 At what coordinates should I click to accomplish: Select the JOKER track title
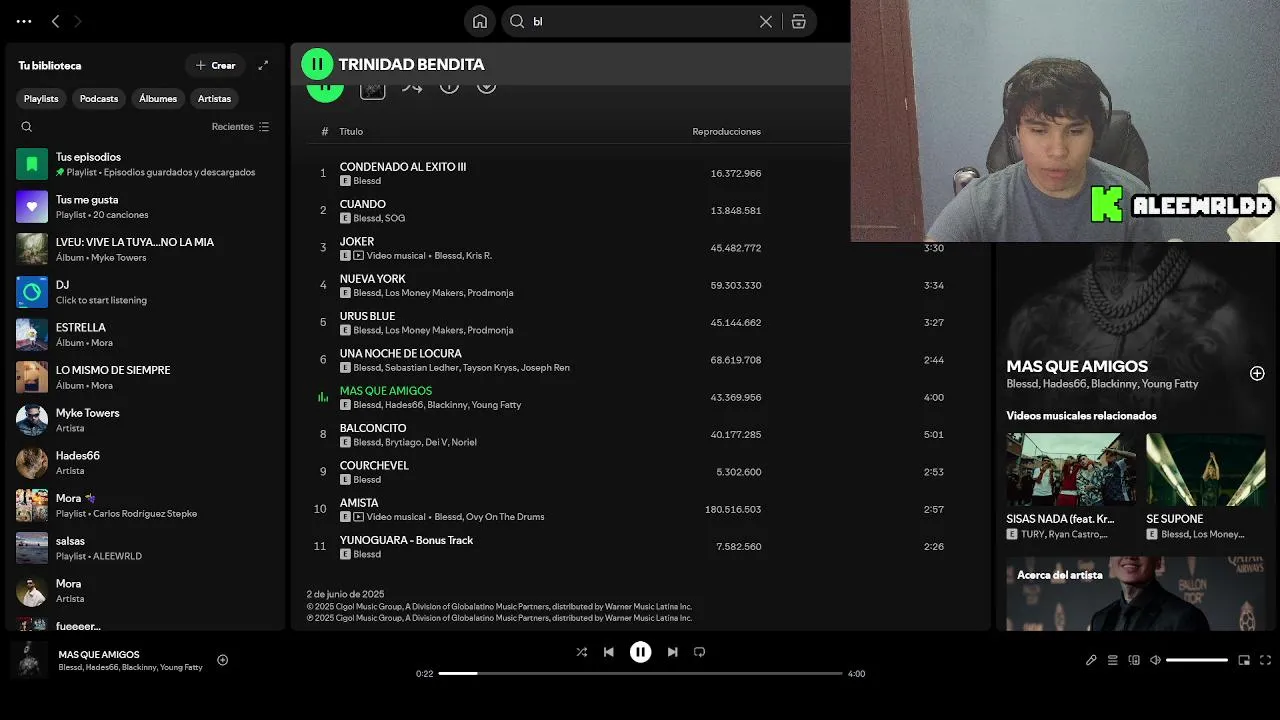pos(357,242)
